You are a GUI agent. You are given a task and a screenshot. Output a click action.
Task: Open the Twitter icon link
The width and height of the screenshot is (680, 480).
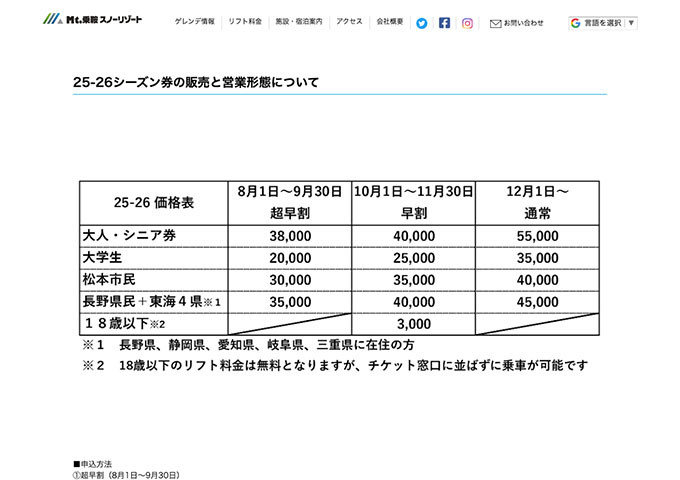[421, 23]
